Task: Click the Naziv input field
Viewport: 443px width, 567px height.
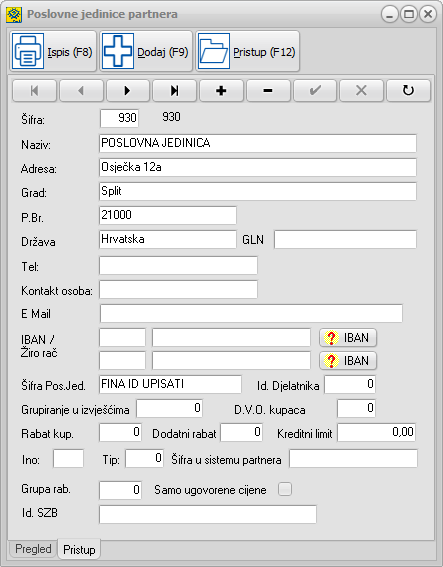Action: tap(258, 143)
